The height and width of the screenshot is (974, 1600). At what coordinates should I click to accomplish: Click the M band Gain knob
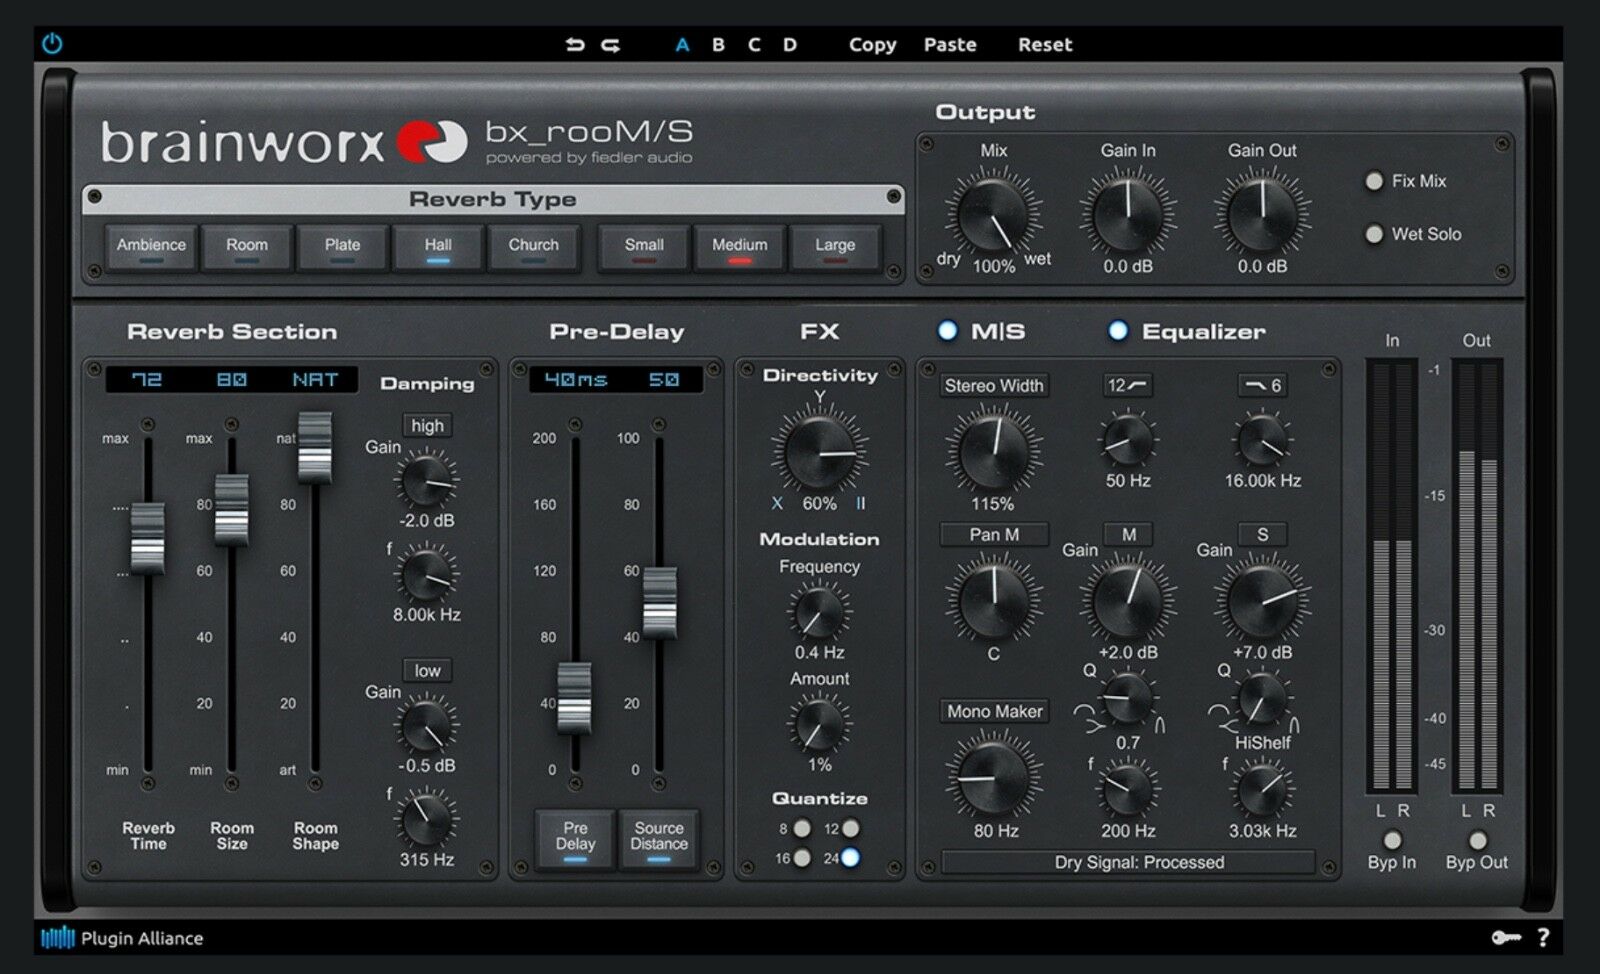point(1128,602)
